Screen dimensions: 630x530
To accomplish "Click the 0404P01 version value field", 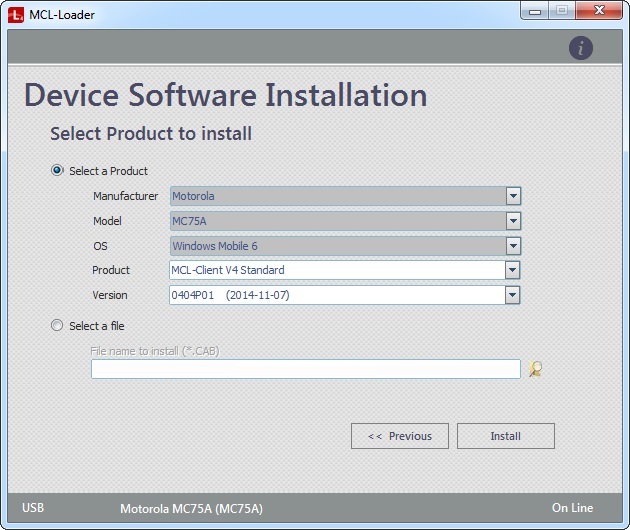I will click(x=337, y=295).
